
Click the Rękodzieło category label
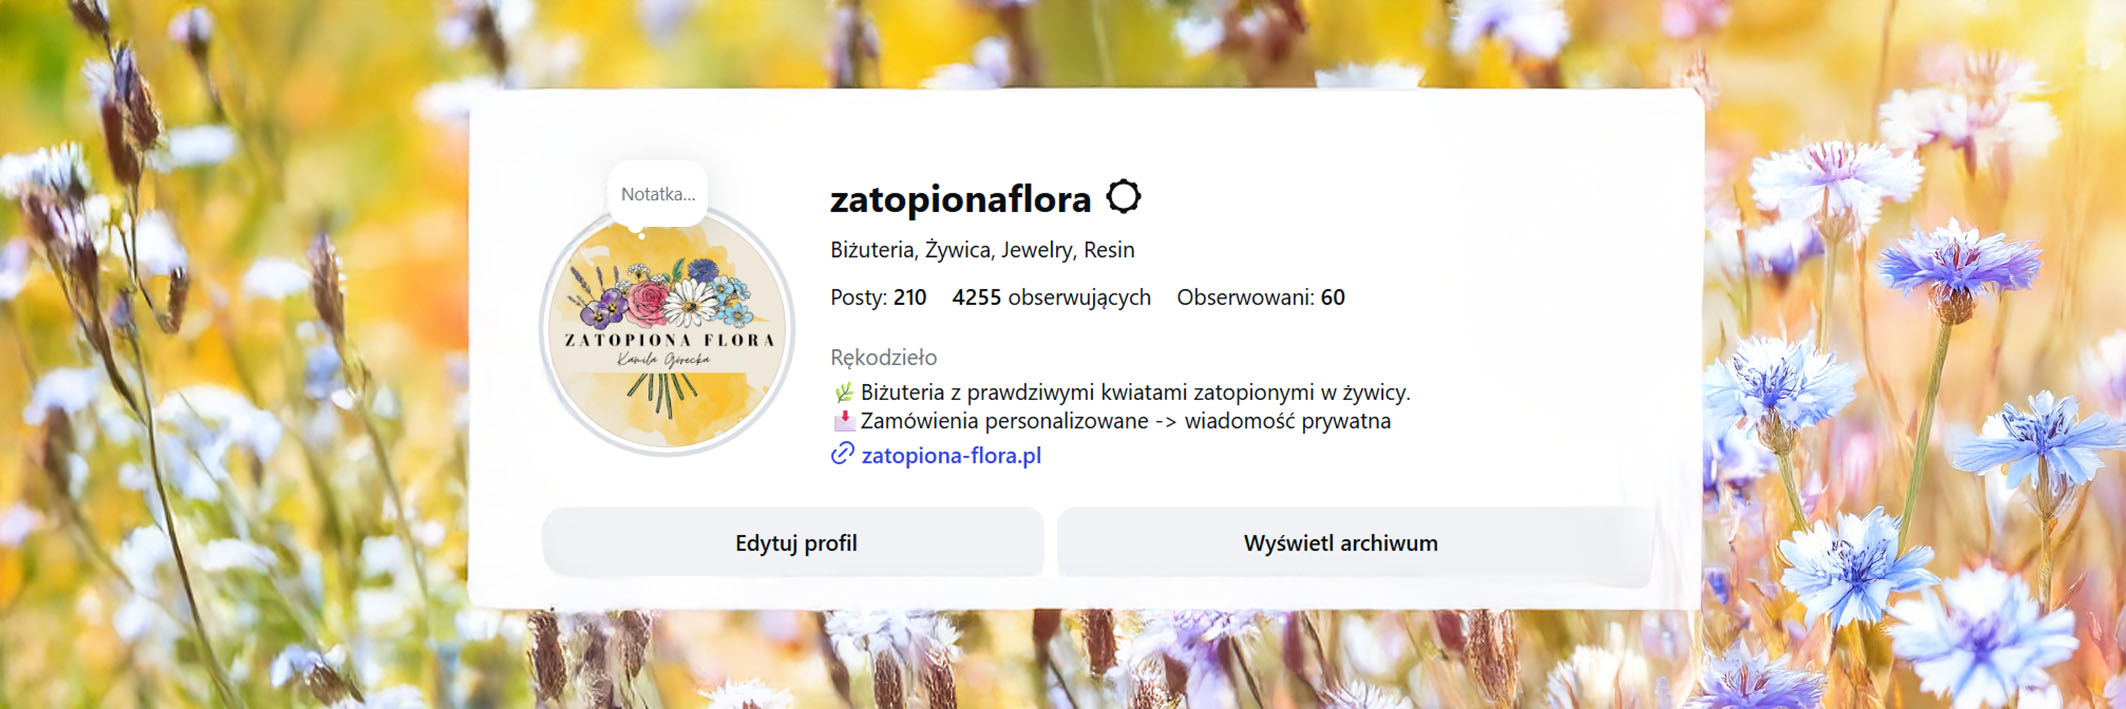tap(883, 357)
